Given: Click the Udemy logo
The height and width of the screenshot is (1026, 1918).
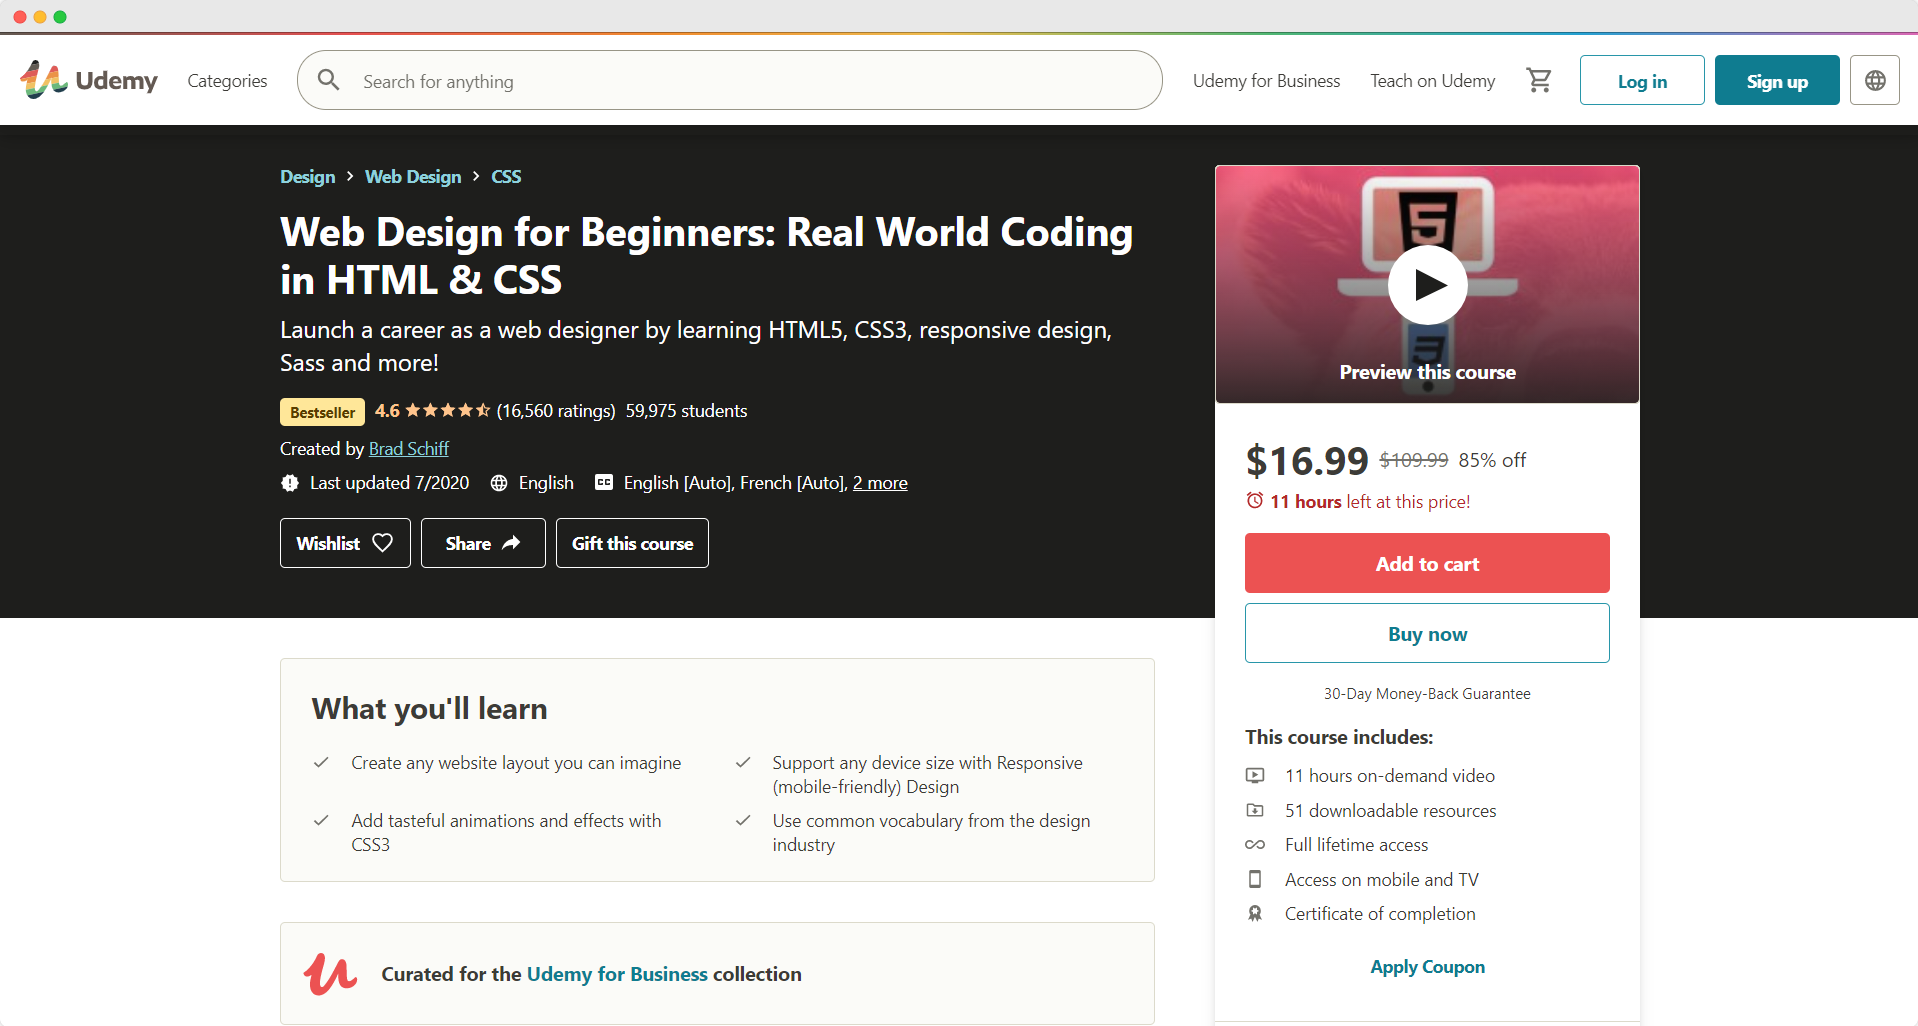Looking at the screenshot, I should [x=89, y=80].
